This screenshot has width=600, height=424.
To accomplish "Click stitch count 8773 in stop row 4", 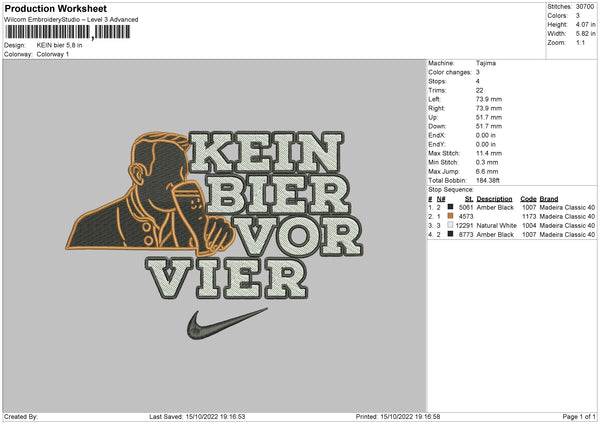I will (x=466, y=235).
